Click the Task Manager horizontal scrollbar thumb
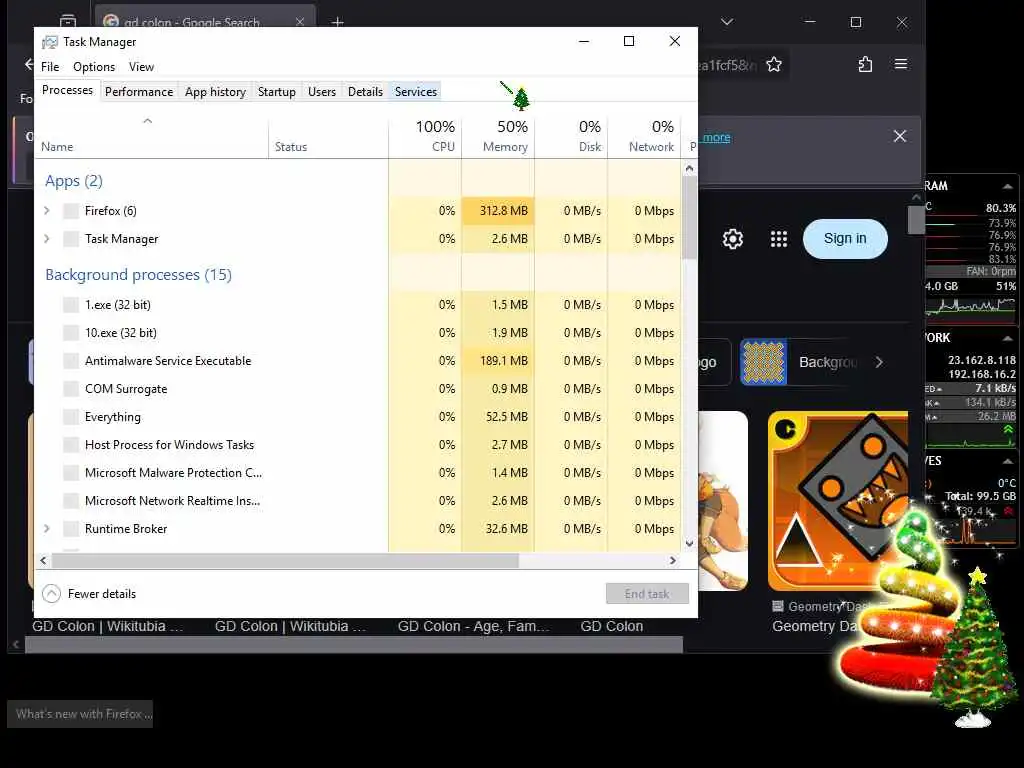This screenshot has width=1024, height=768. coord(285,560)
